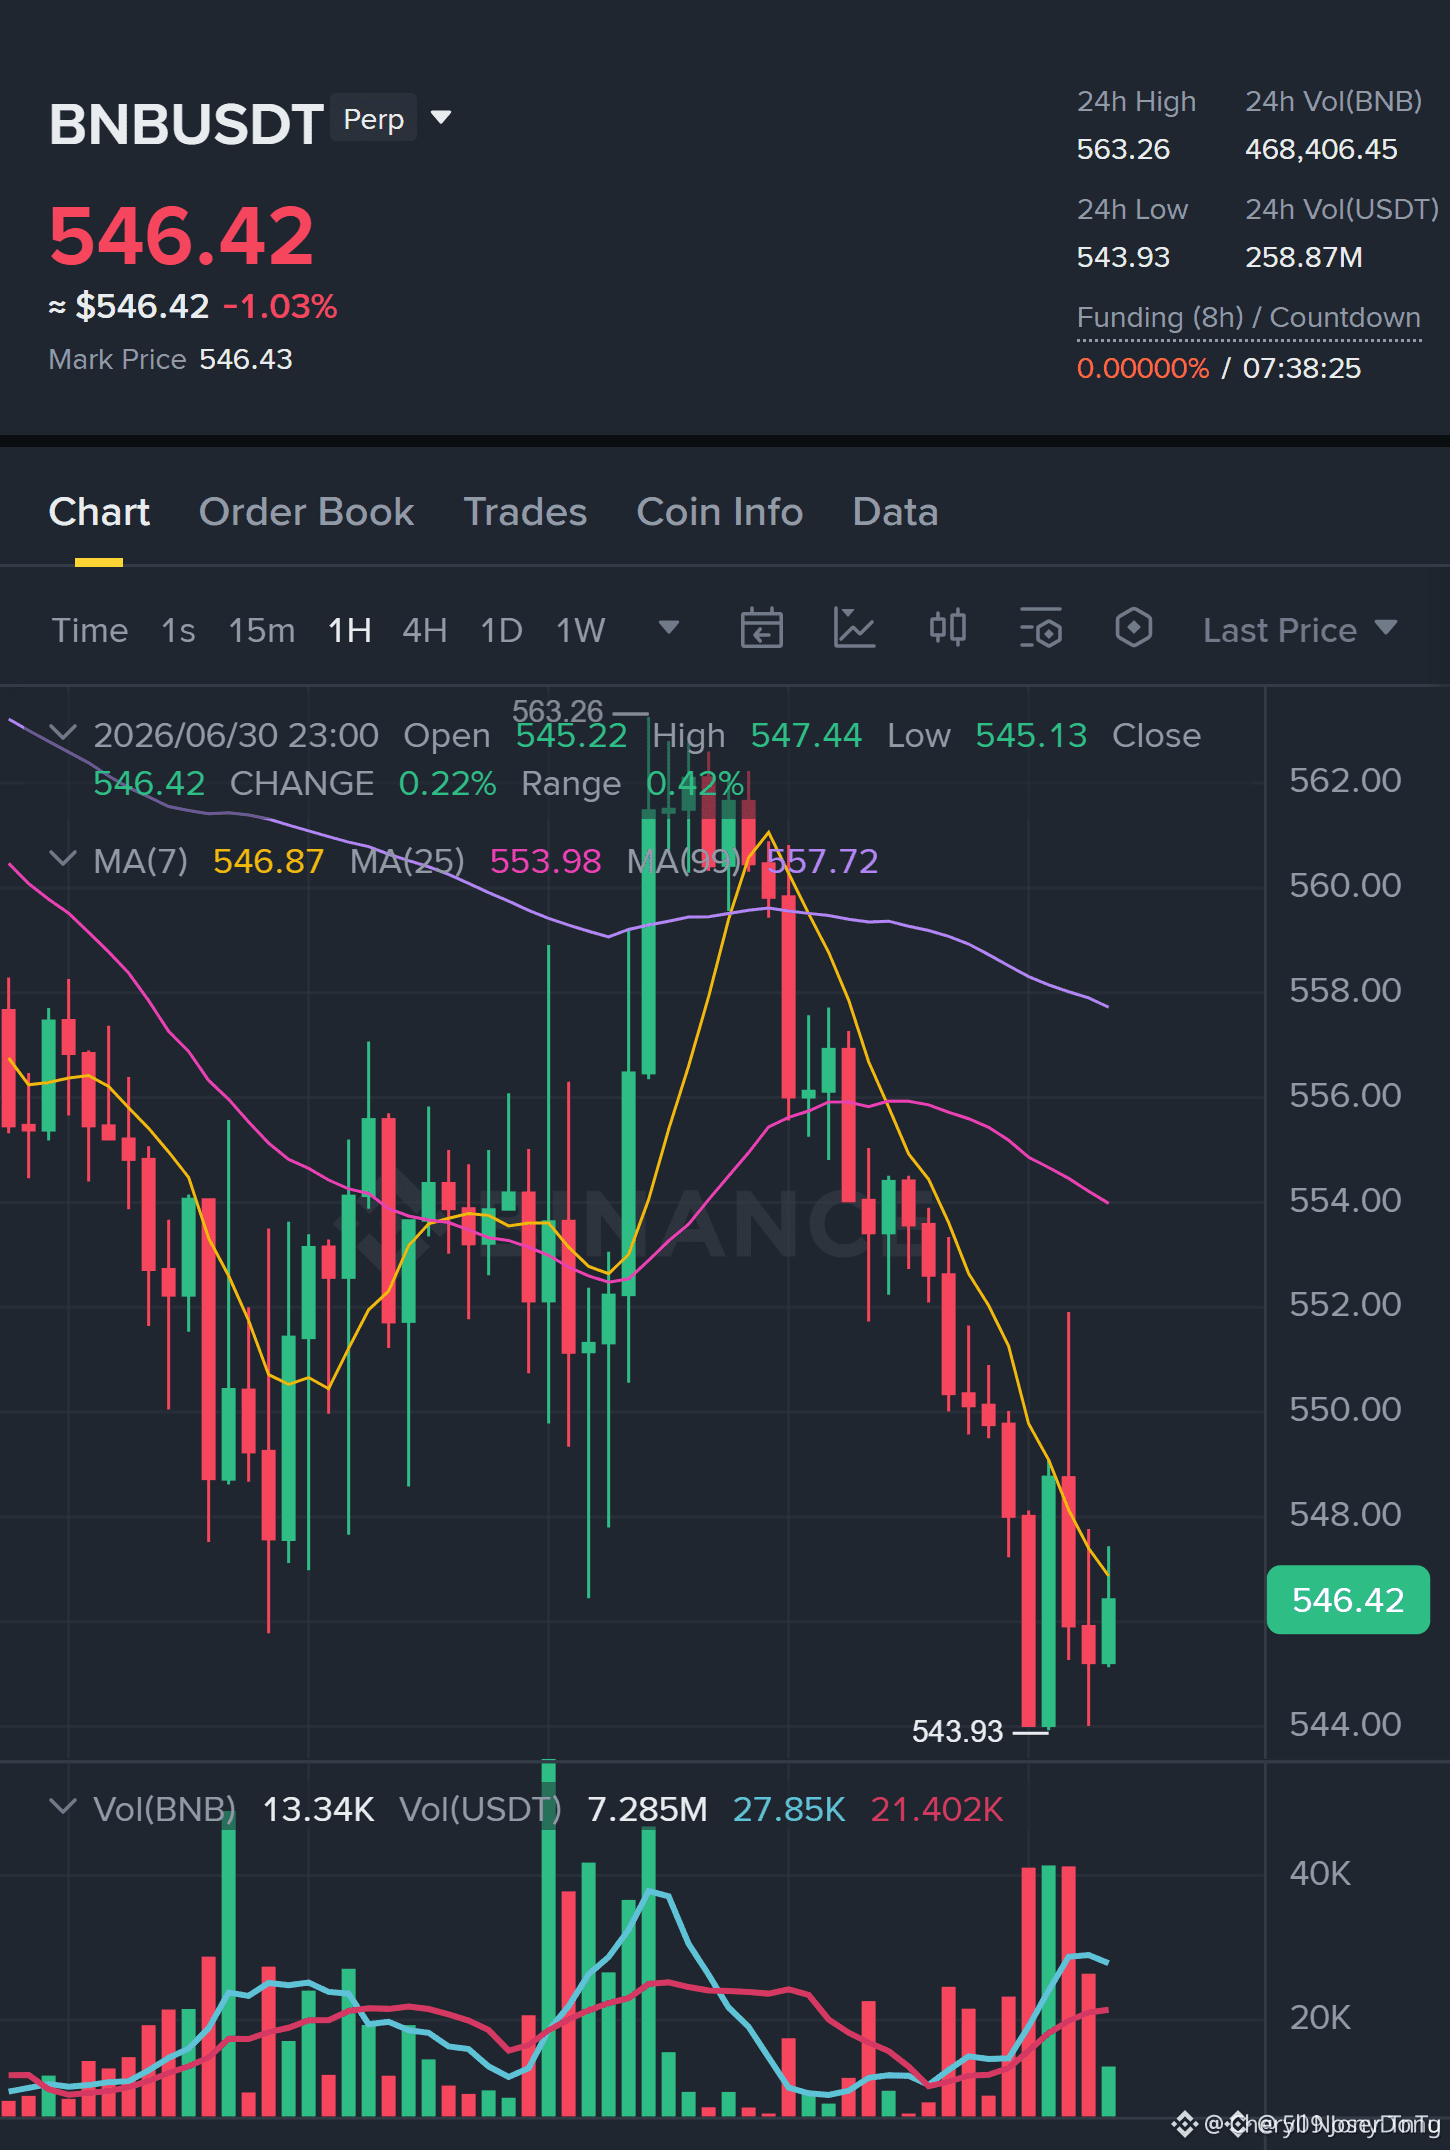Tap the 07:38:25 countdown timer

pyautogui.click(x=1302, y=368)
